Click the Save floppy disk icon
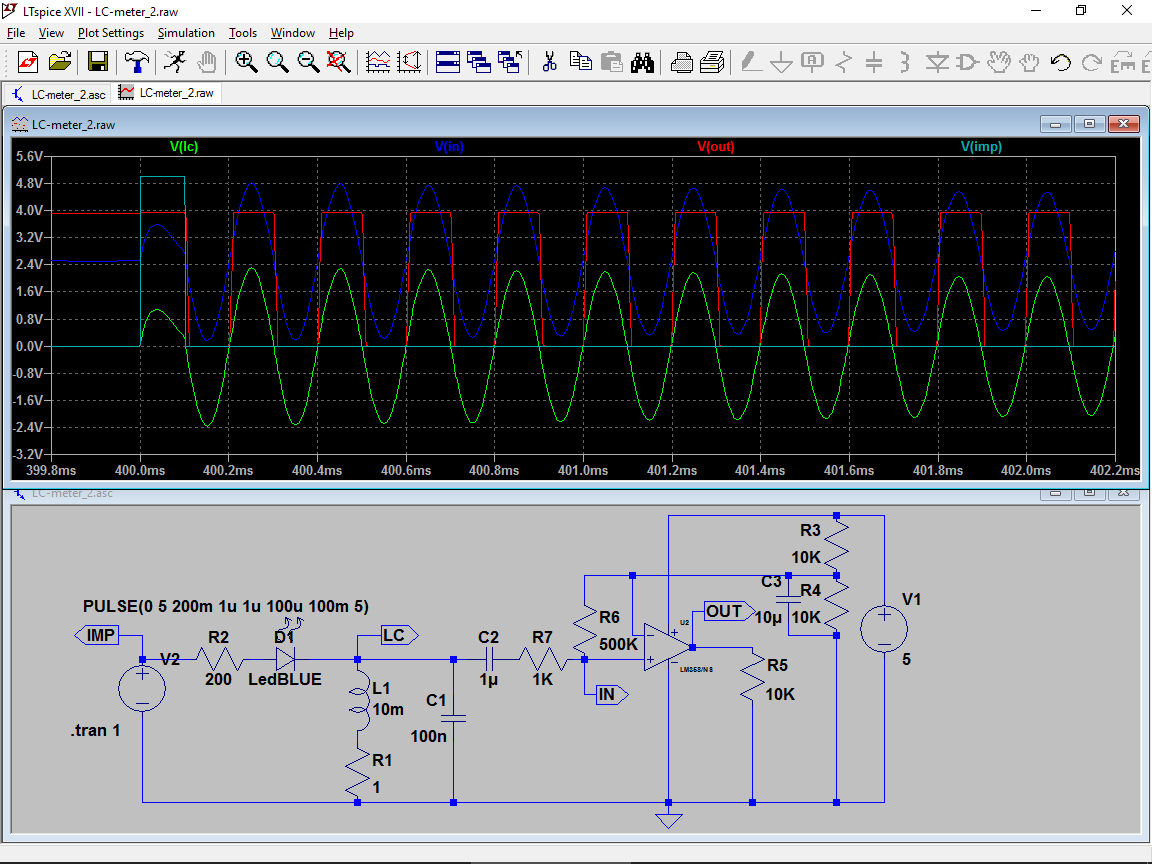 98,63
